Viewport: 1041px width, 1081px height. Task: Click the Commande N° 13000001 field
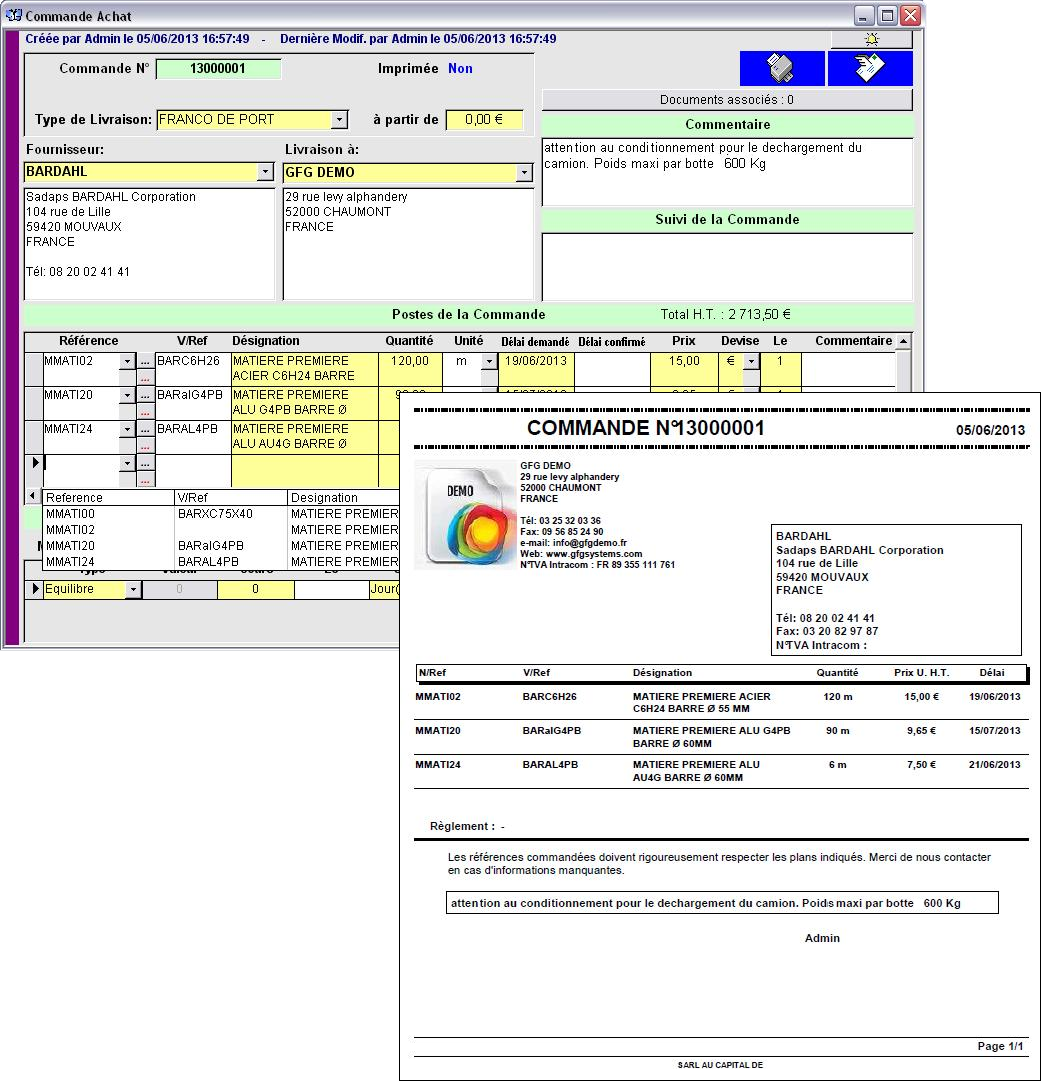[218, 68]
